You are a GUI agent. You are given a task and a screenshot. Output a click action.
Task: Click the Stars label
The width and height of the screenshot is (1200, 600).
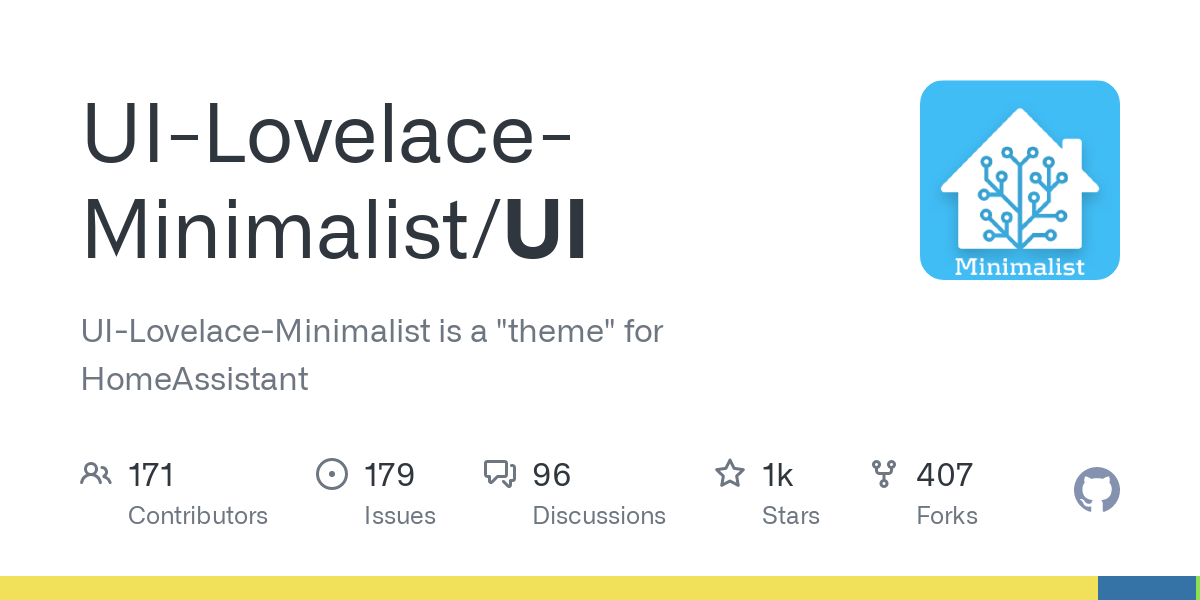[791, 516]
